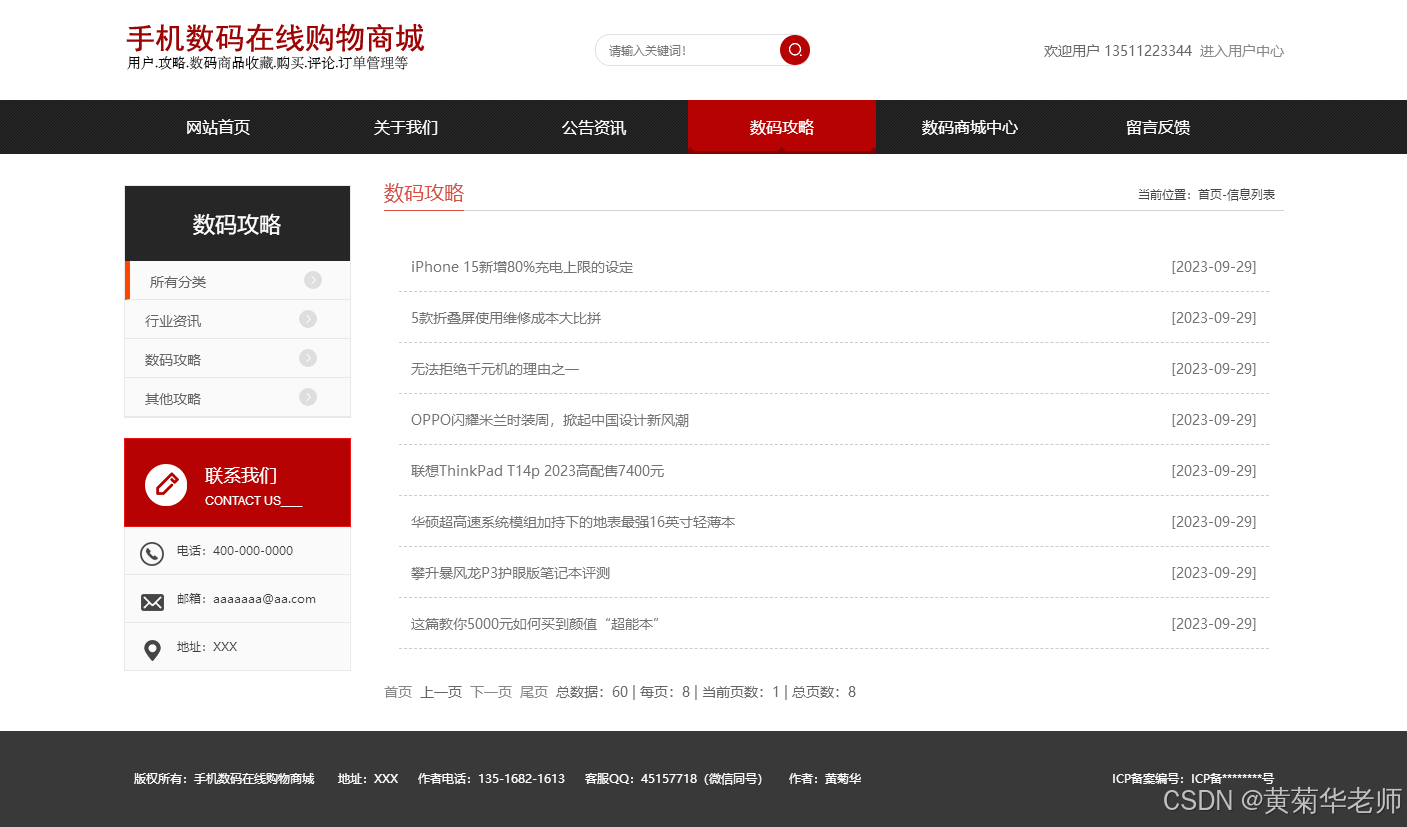Click the red search magnifier button

(x=795, y=50)
